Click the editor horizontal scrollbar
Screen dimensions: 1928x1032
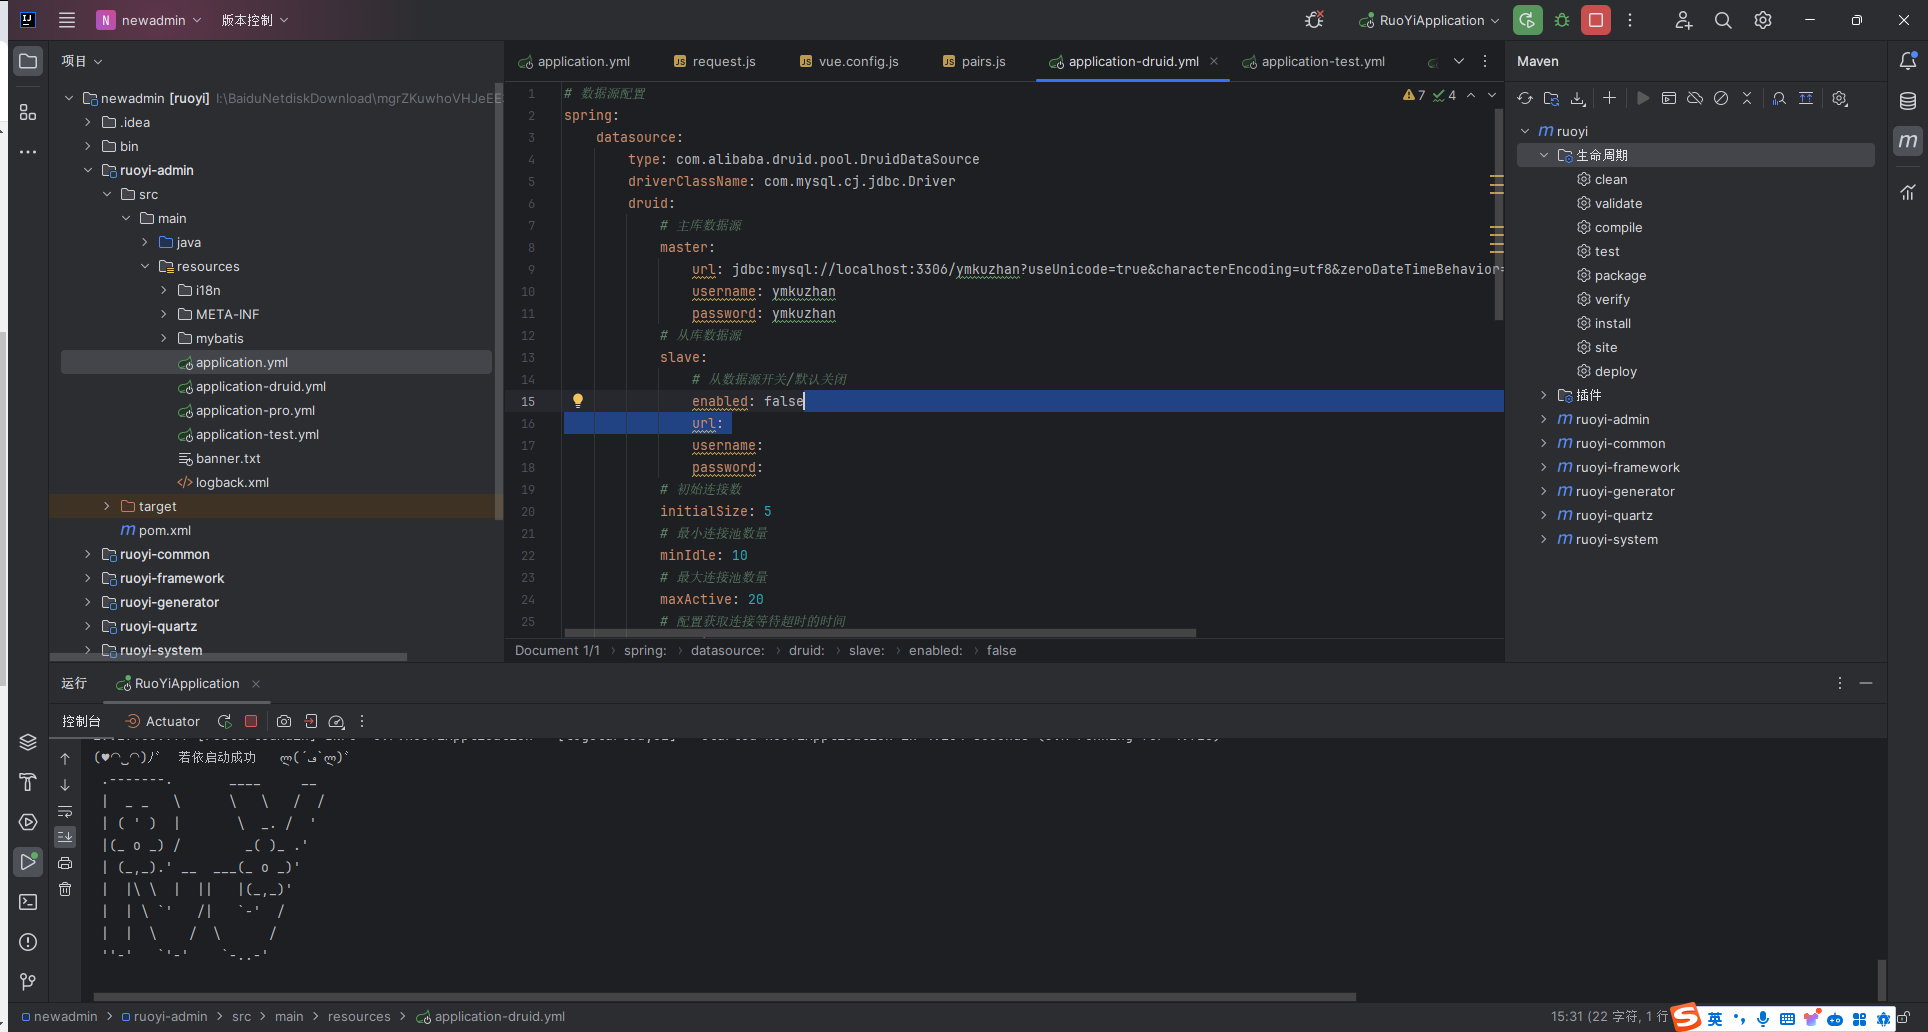(880, 633)
